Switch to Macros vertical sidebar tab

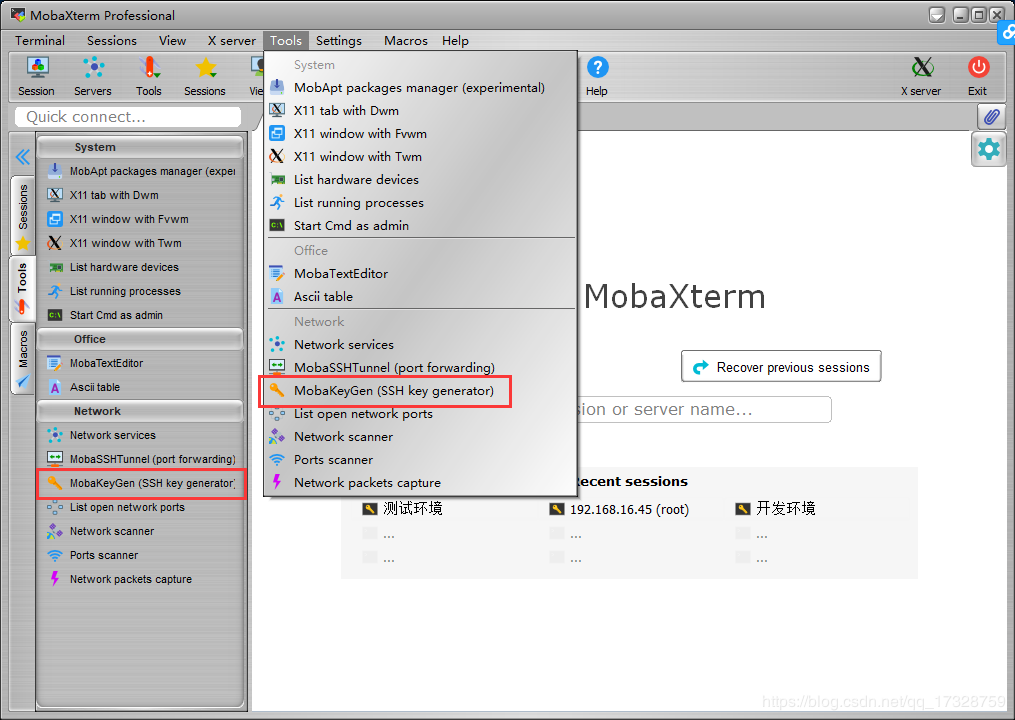pos(23,358)
